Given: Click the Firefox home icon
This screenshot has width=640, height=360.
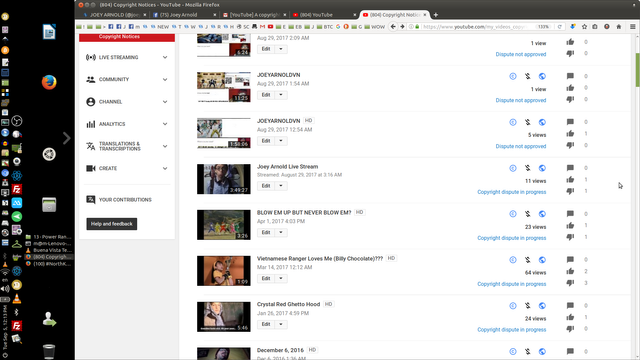Looking at the screenshot, I should point(619,27).
